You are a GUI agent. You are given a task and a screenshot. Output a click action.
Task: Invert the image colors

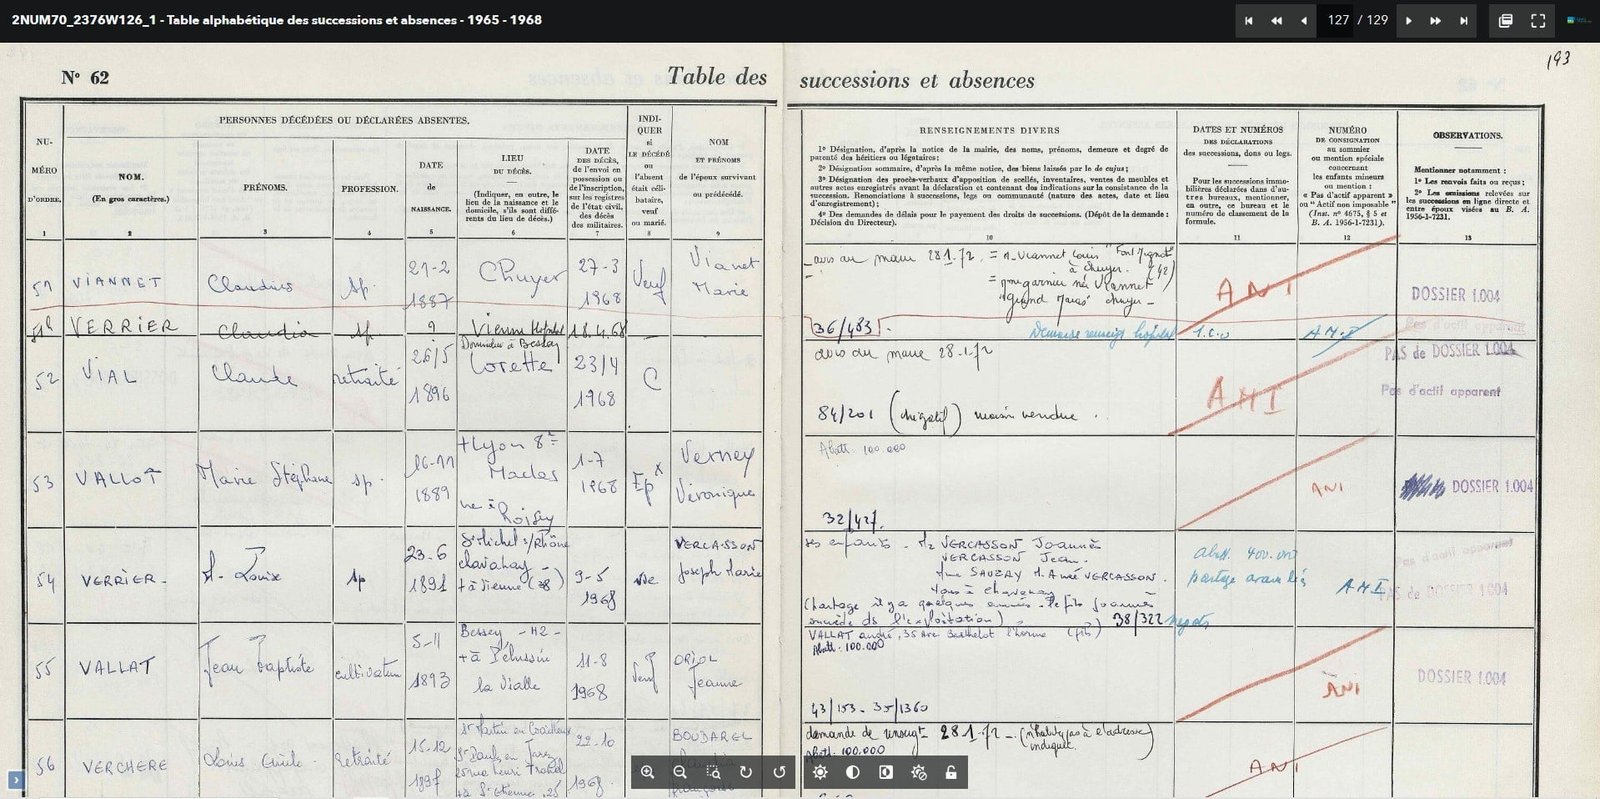(886, 772)
